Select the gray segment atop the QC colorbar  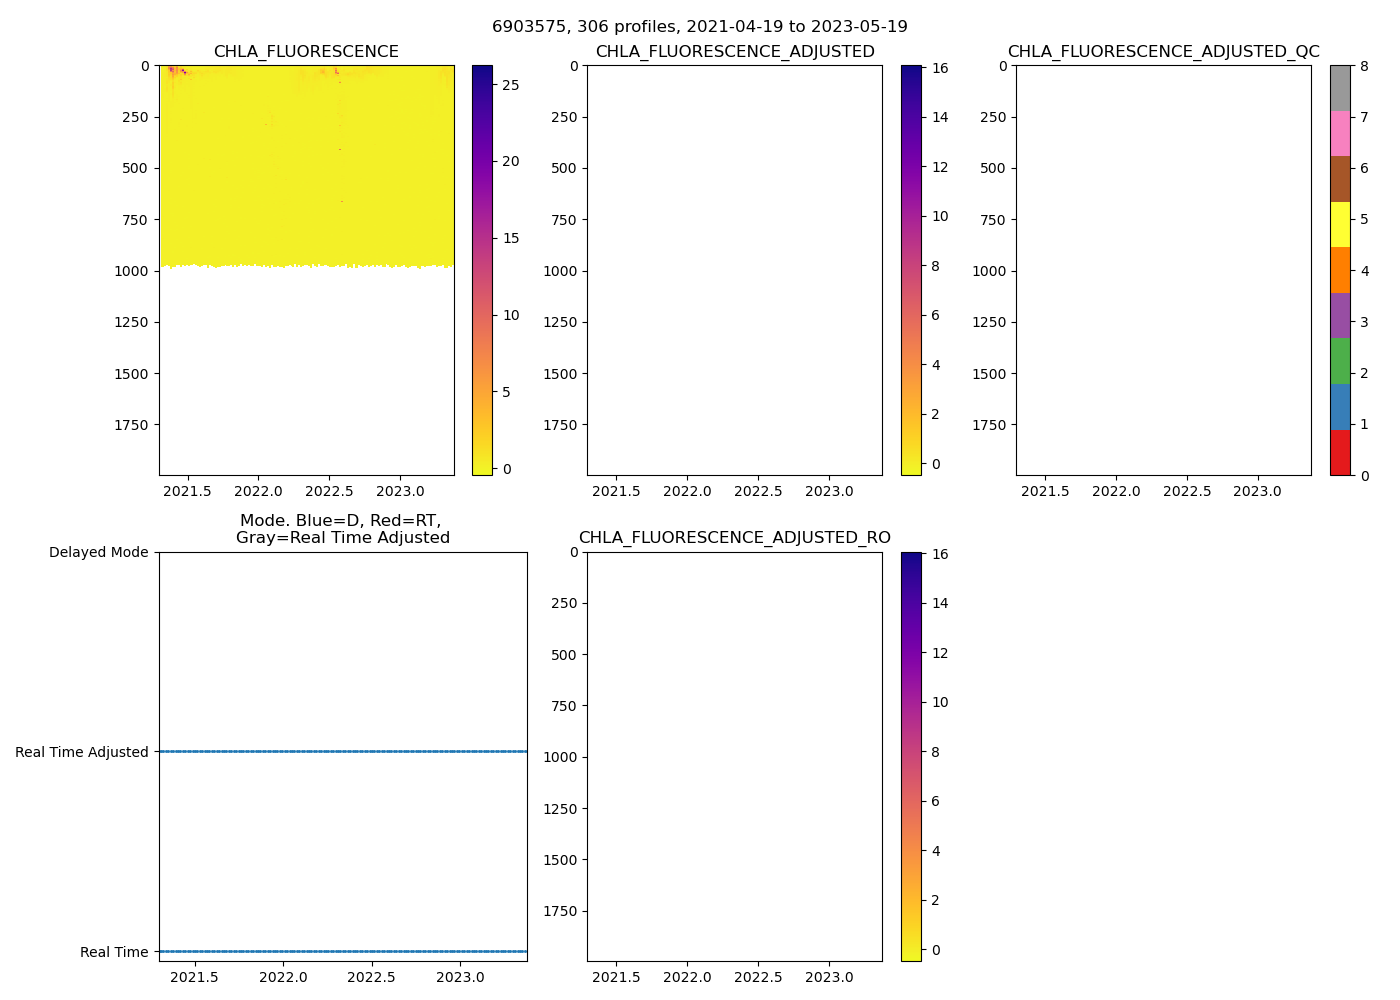1340,88
